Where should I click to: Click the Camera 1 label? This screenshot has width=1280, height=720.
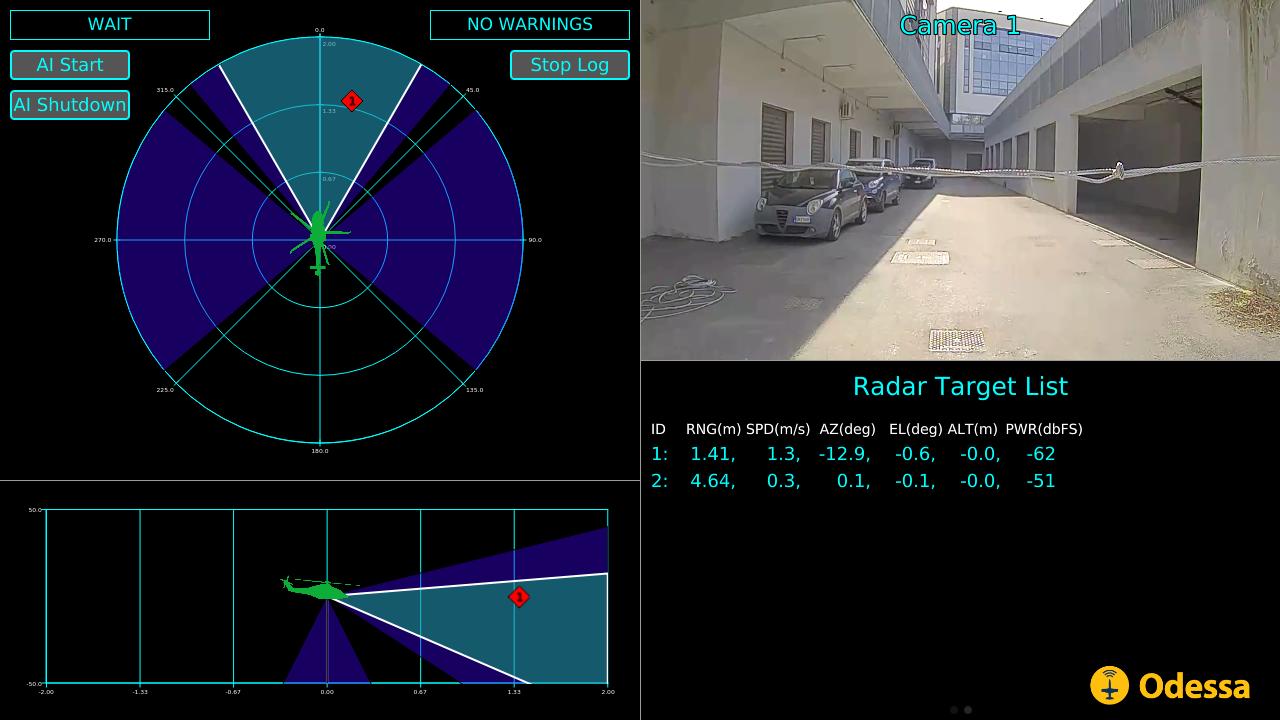(x=959, y=26)
